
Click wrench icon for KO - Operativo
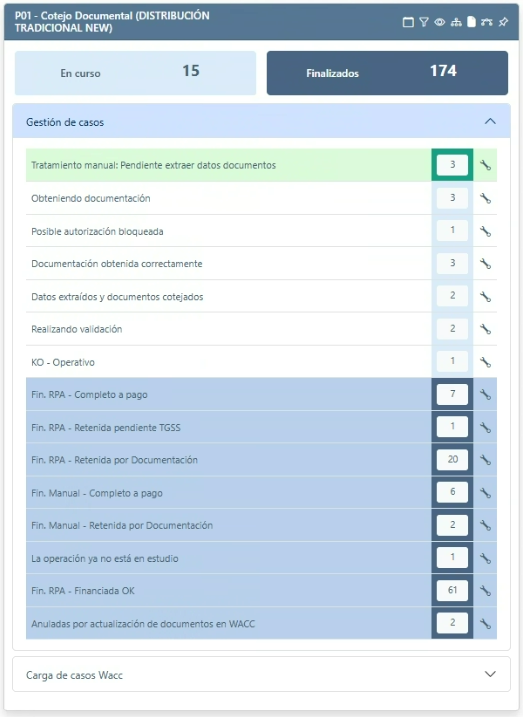tap(486, 363)
